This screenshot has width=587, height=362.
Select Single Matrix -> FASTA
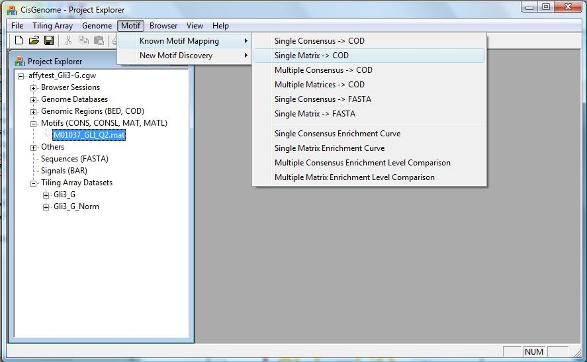tap(369, 114)
